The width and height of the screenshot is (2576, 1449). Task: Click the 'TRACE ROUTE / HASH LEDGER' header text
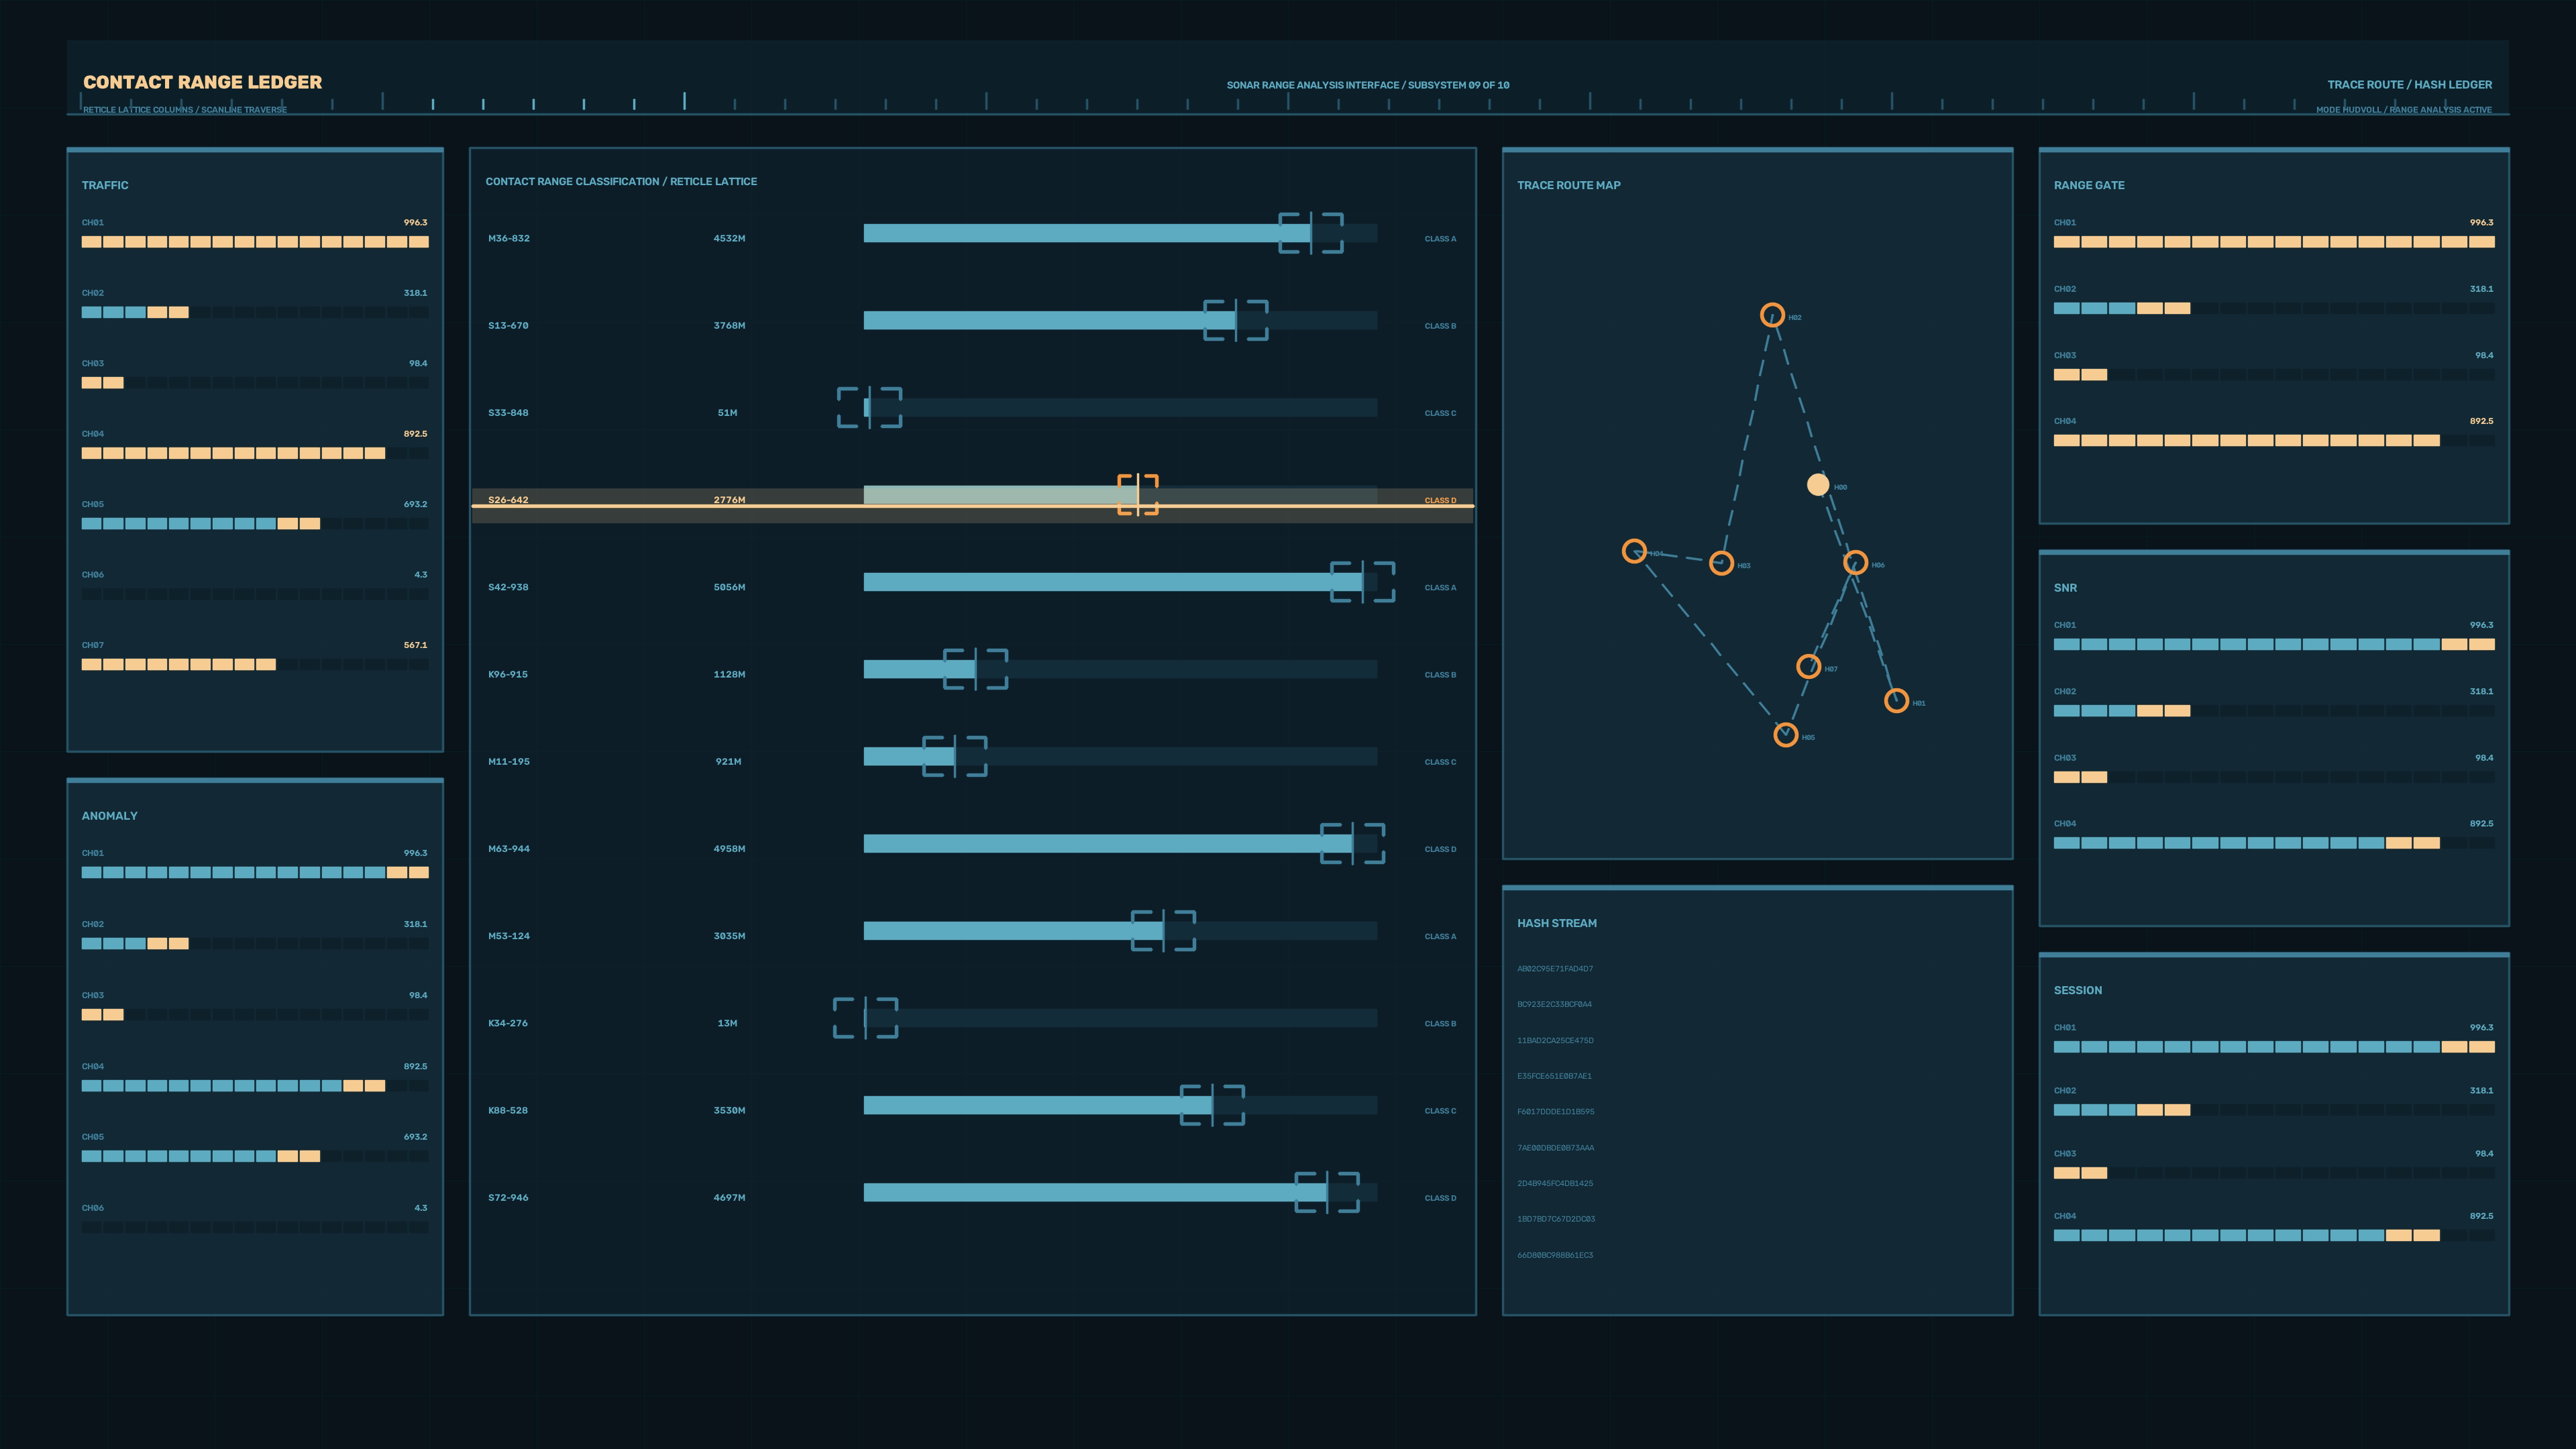[x=2409, y=85]
